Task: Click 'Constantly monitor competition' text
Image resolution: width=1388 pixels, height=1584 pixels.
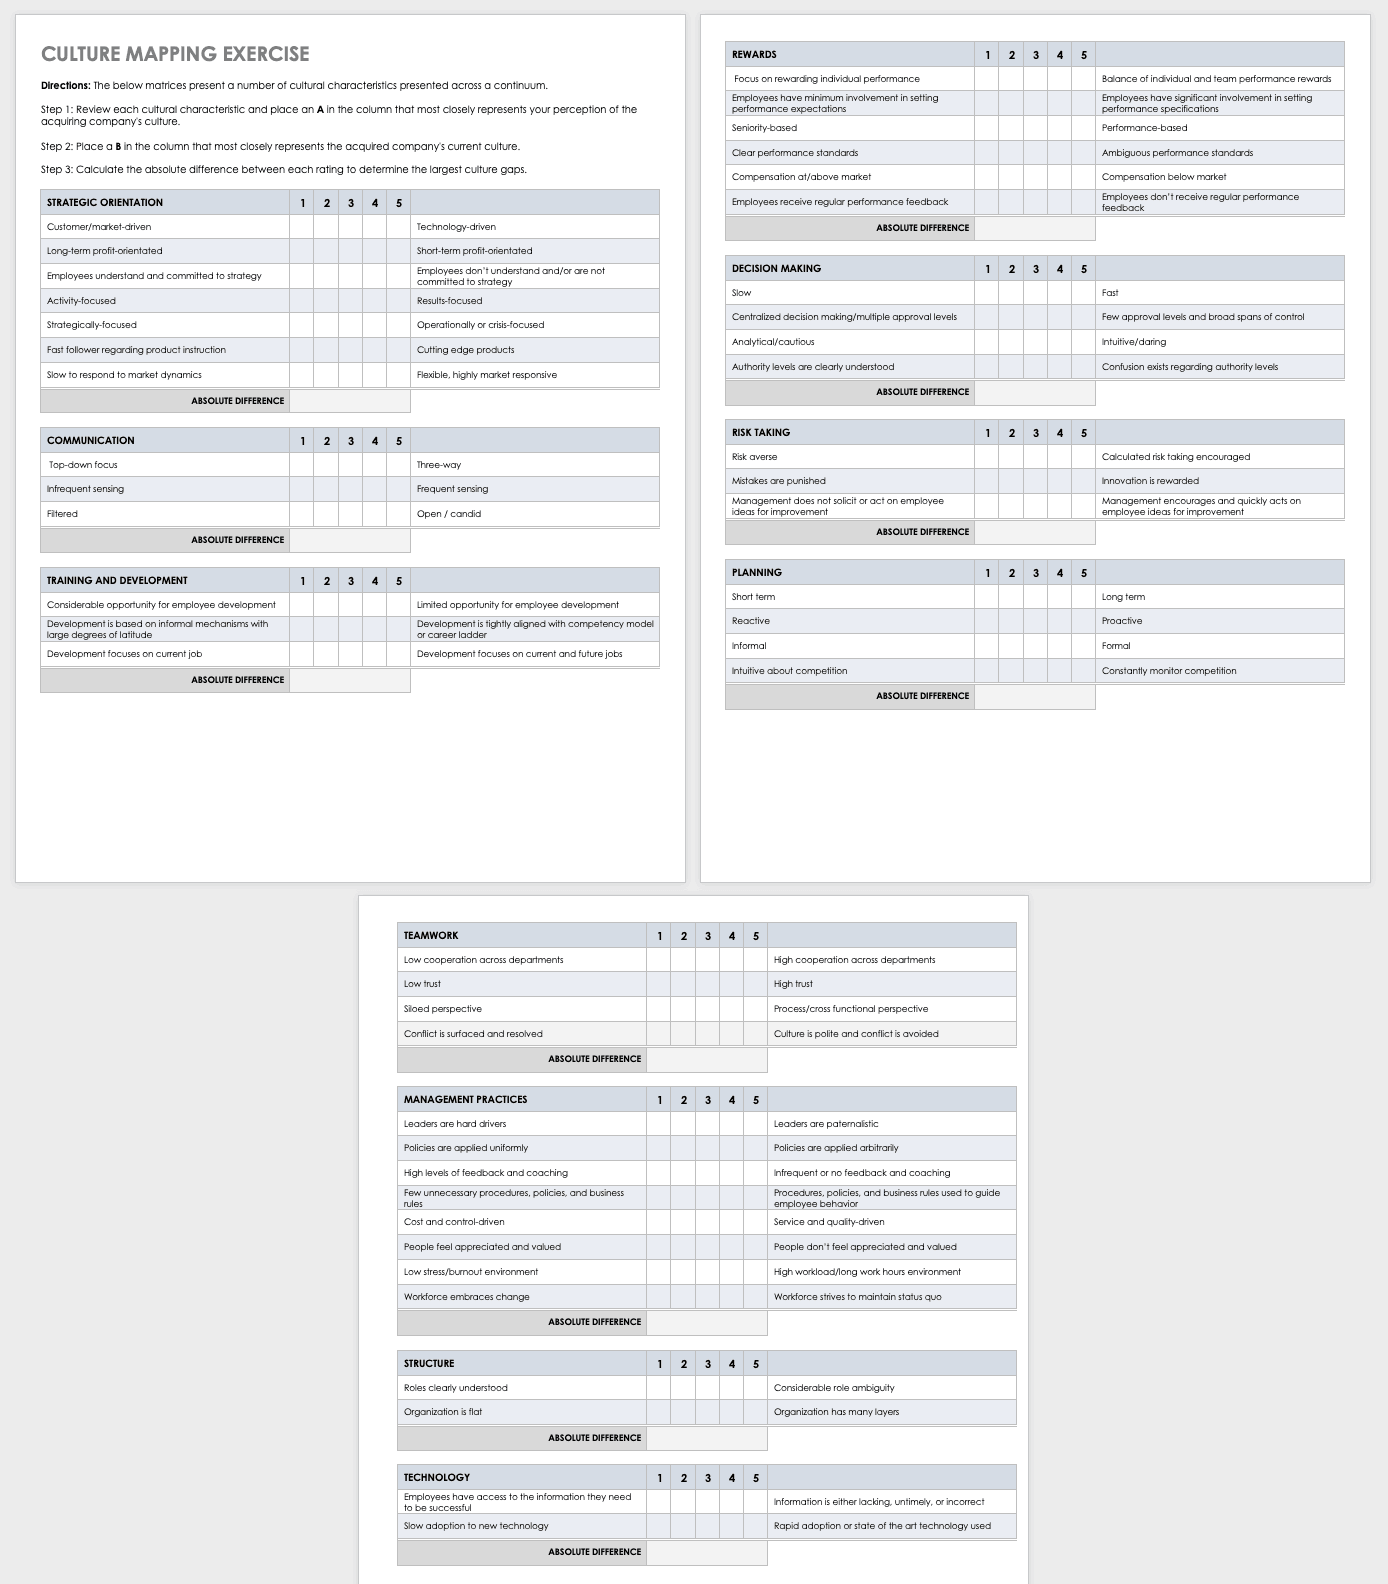Action: pos(1169,671)
